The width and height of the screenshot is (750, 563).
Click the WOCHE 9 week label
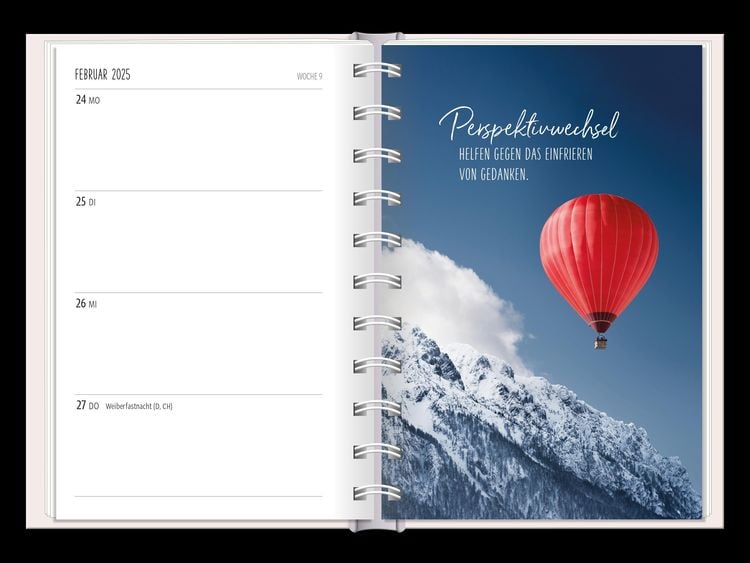click(x=309, y=76)
